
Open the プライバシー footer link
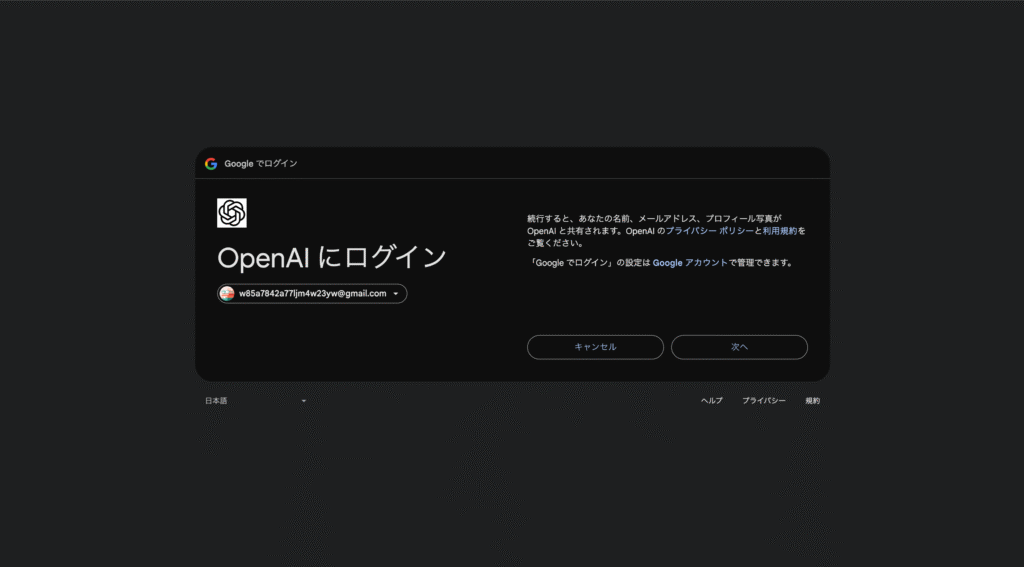point(763,401)
